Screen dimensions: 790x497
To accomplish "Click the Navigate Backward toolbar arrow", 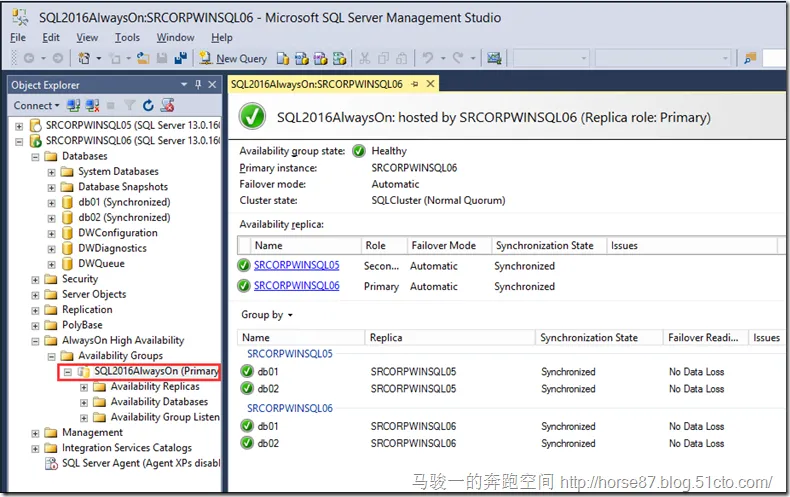I will pos(29,58).
